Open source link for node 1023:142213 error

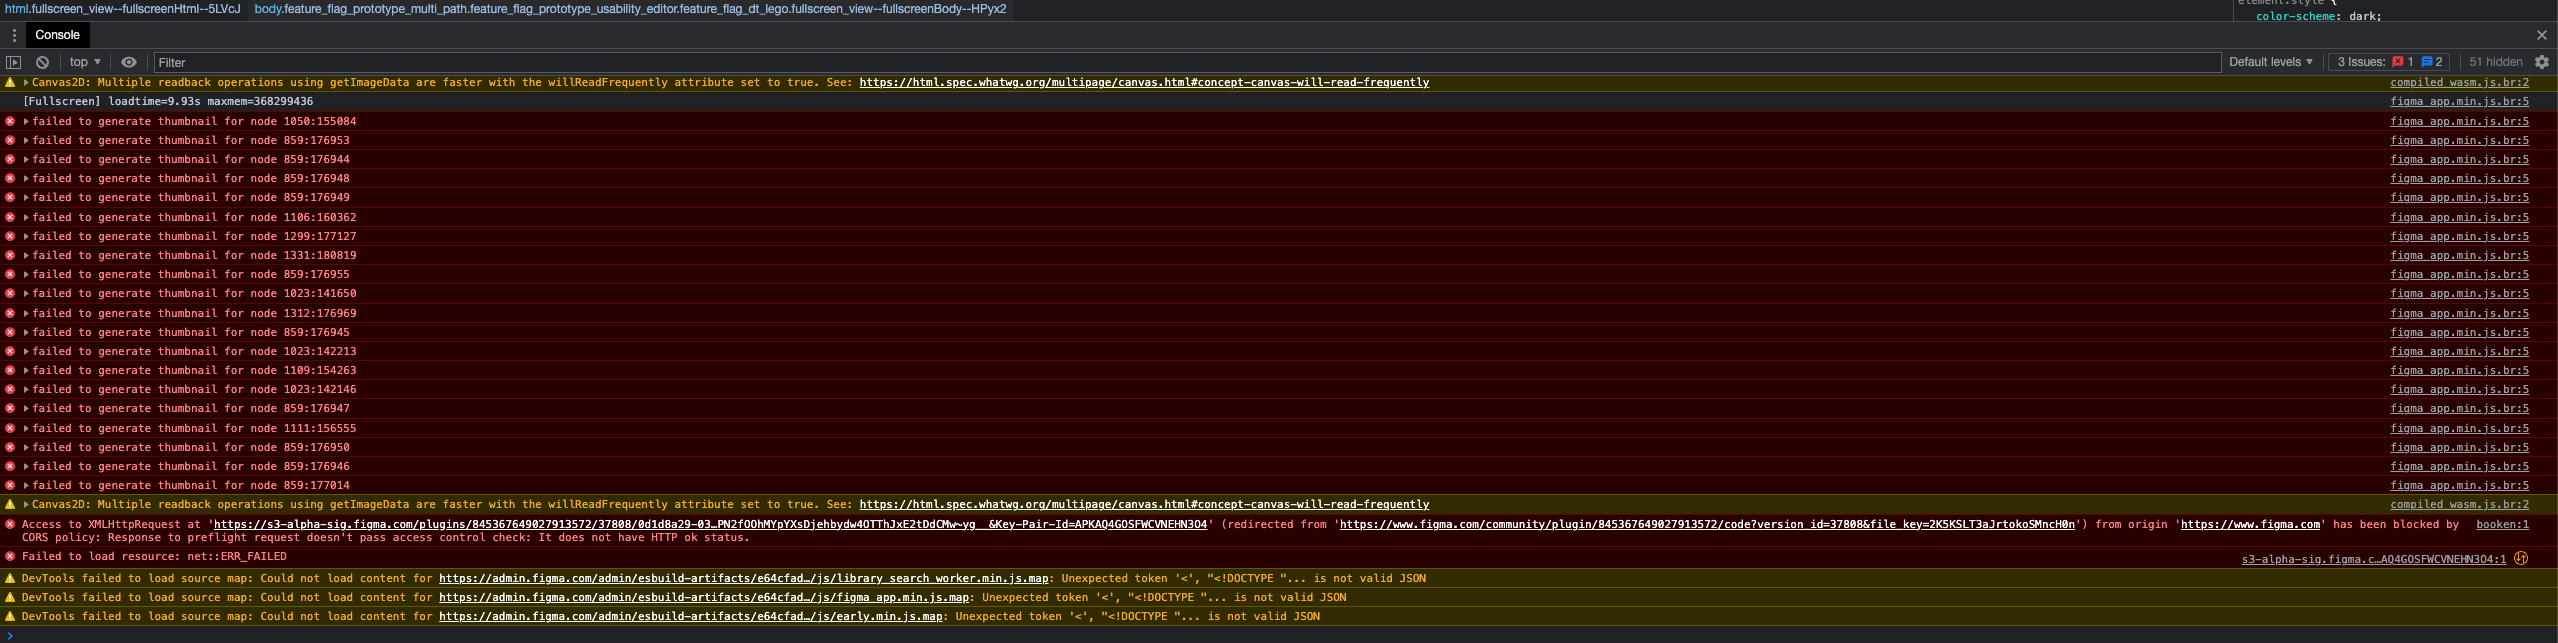[2459, 352]
